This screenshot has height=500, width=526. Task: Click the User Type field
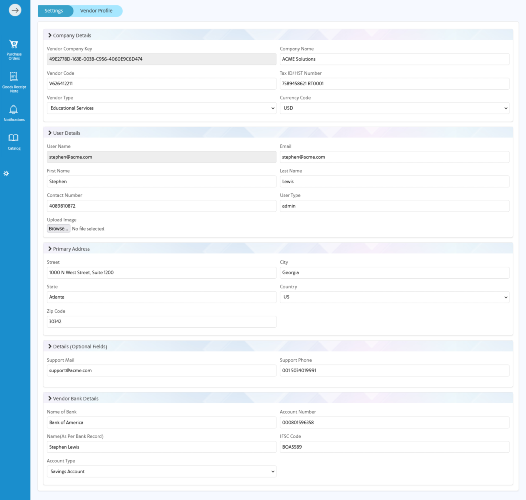tap(394, 206)
